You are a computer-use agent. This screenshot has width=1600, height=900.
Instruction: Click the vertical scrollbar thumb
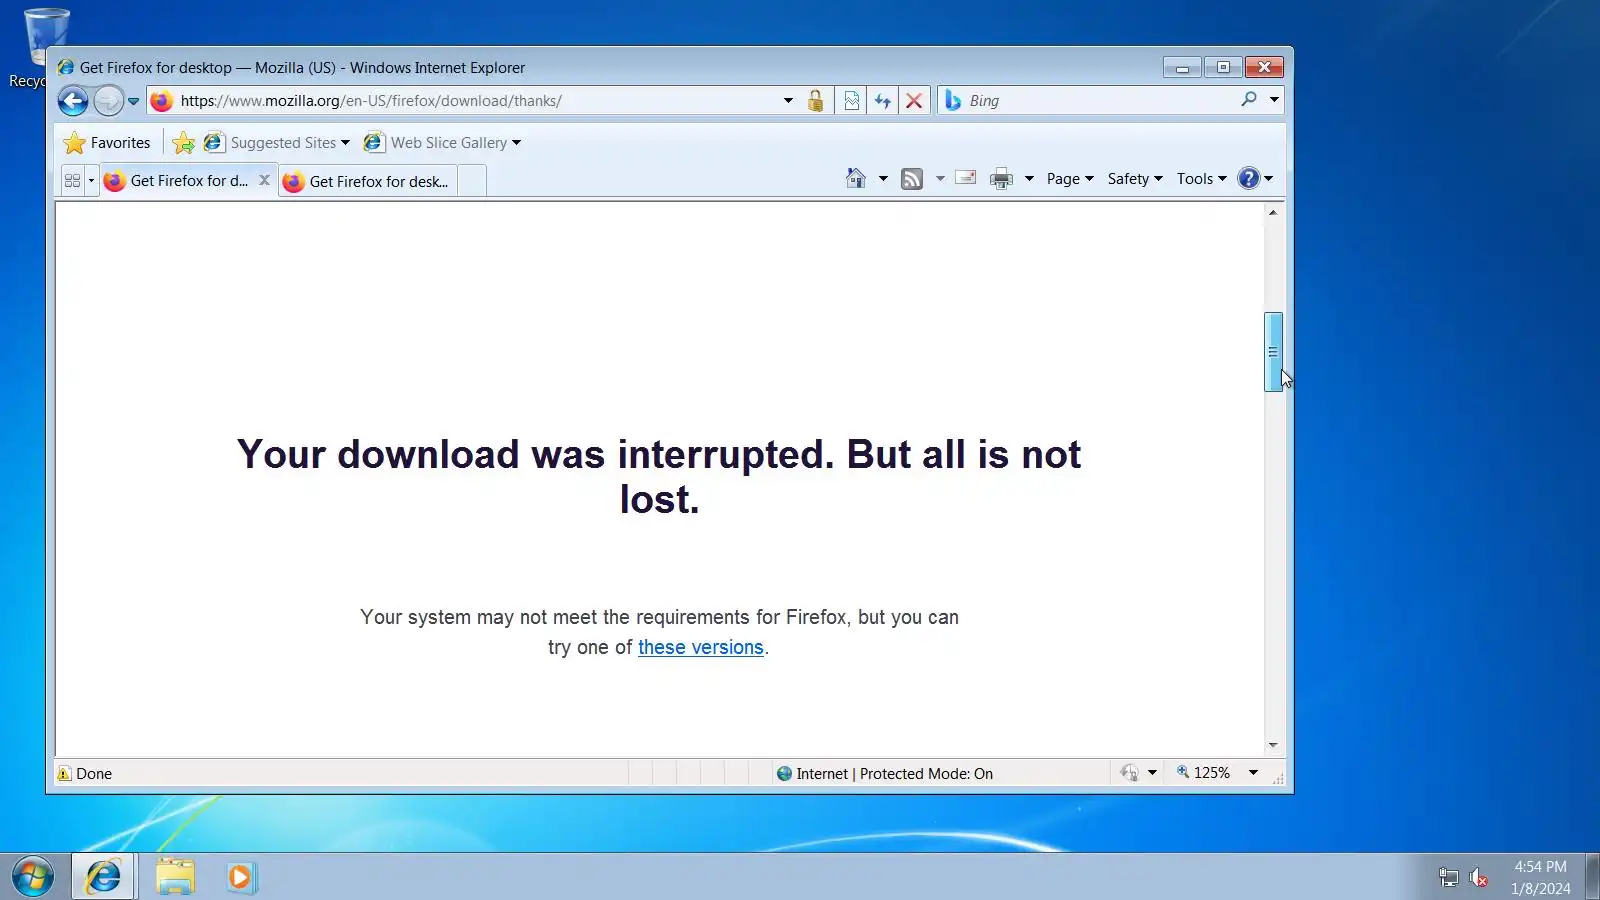coord(1273,352)
